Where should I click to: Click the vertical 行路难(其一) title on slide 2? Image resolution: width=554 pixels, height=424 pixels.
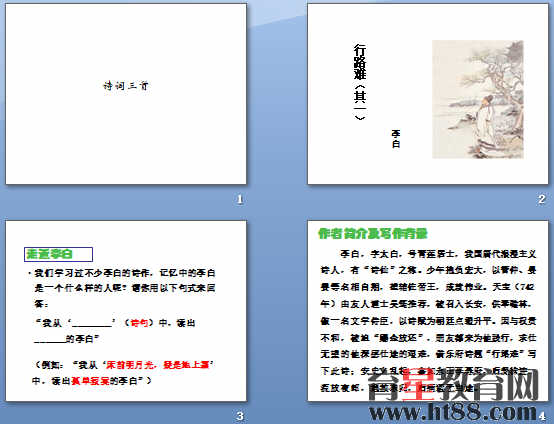click(360, 82)
